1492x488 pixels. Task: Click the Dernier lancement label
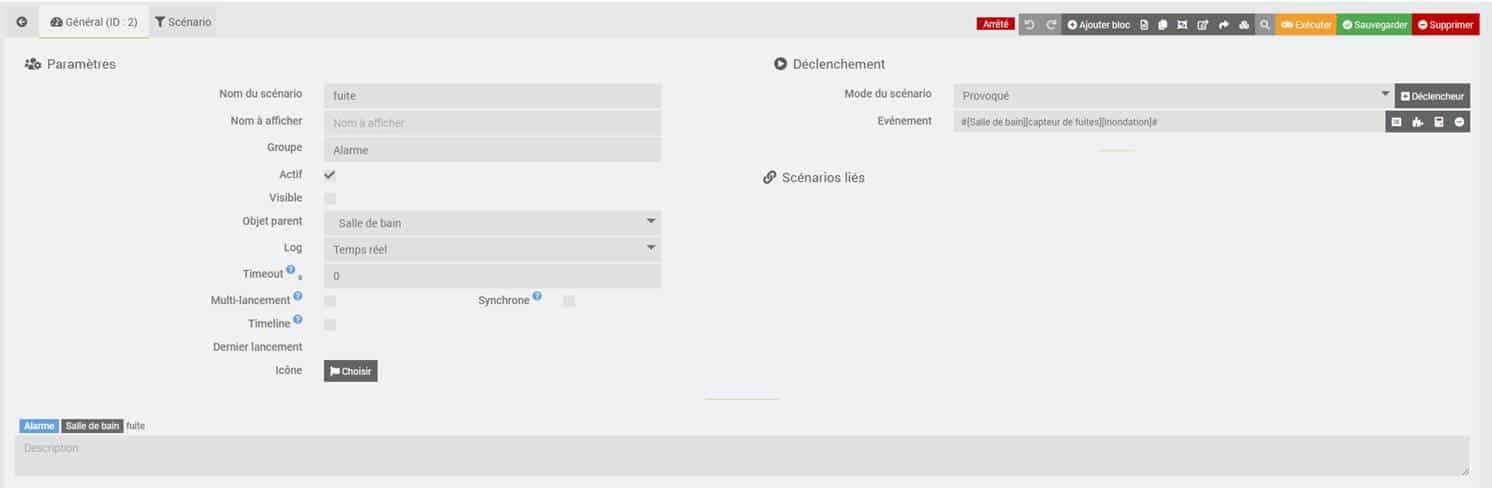pos(257,347)
